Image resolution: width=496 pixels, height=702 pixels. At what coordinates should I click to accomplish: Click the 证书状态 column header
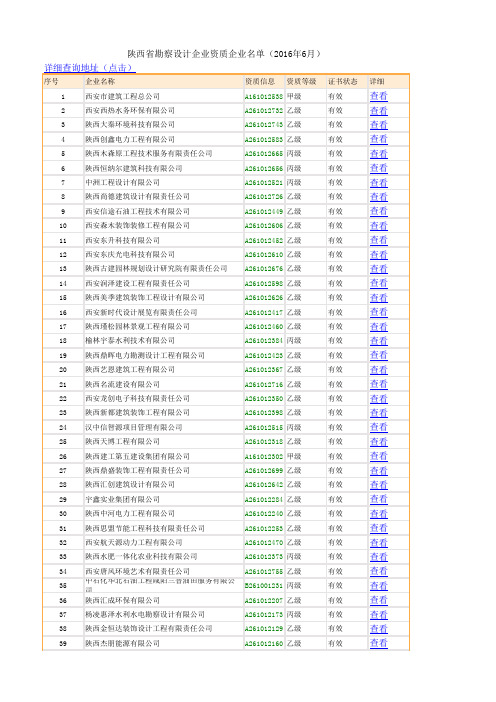click(x=342, y=81)
